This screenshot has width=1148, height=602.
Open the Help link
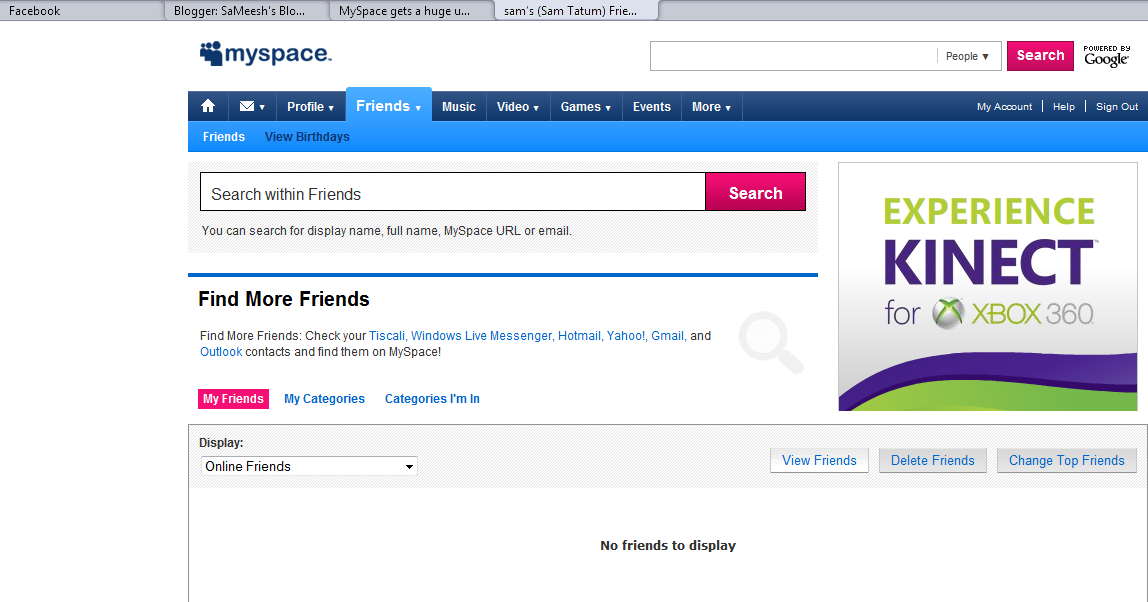coord(1064,107)
